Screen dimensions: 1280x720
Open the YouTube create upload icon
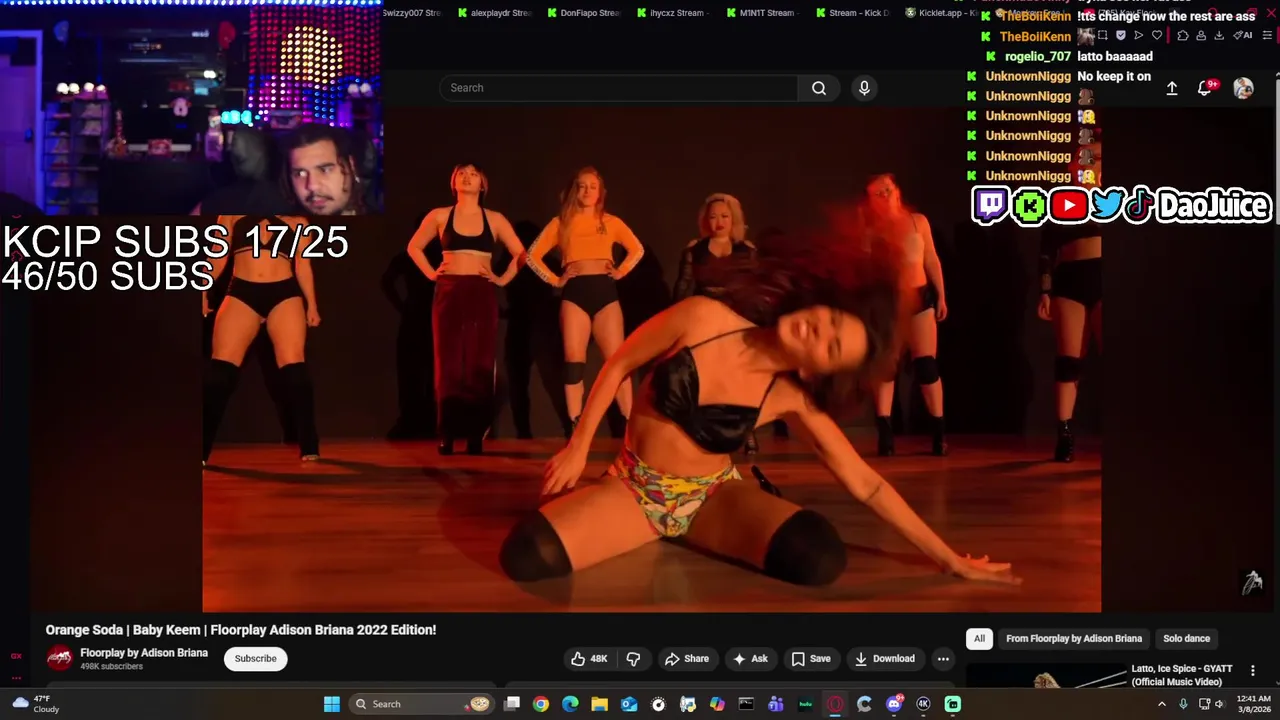point(1172,88)
